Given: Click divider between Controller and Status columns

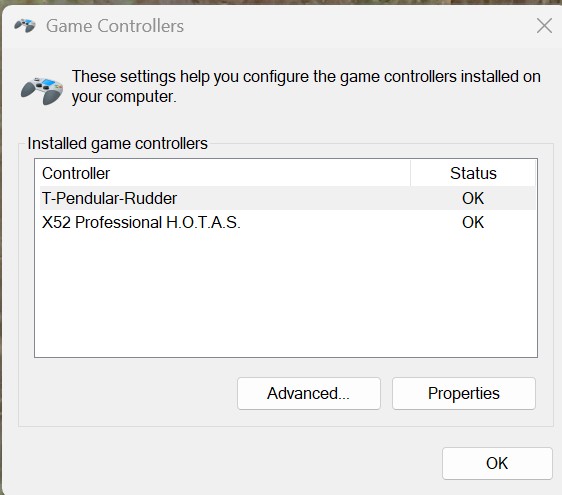Looking at the screenshot, I should (410, 173).
